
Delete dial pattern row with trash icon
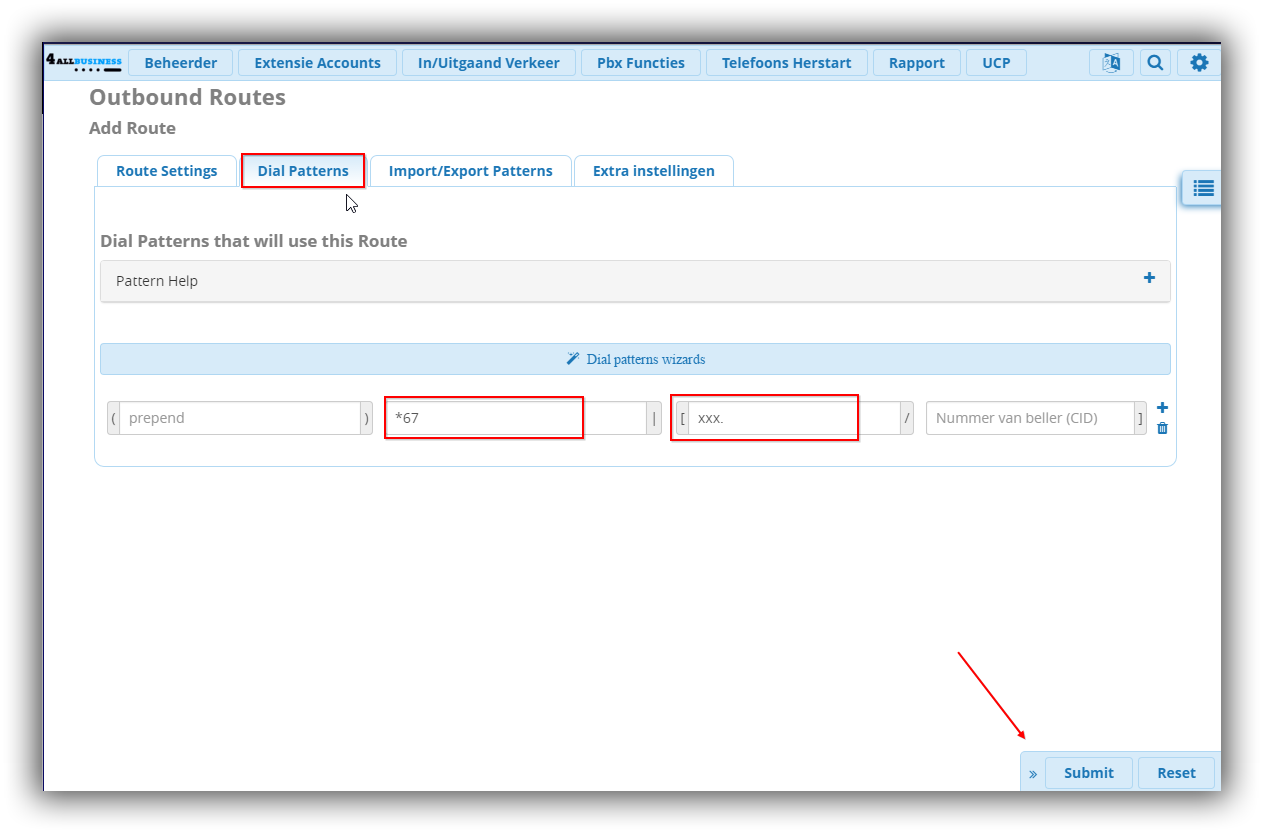1162,428
